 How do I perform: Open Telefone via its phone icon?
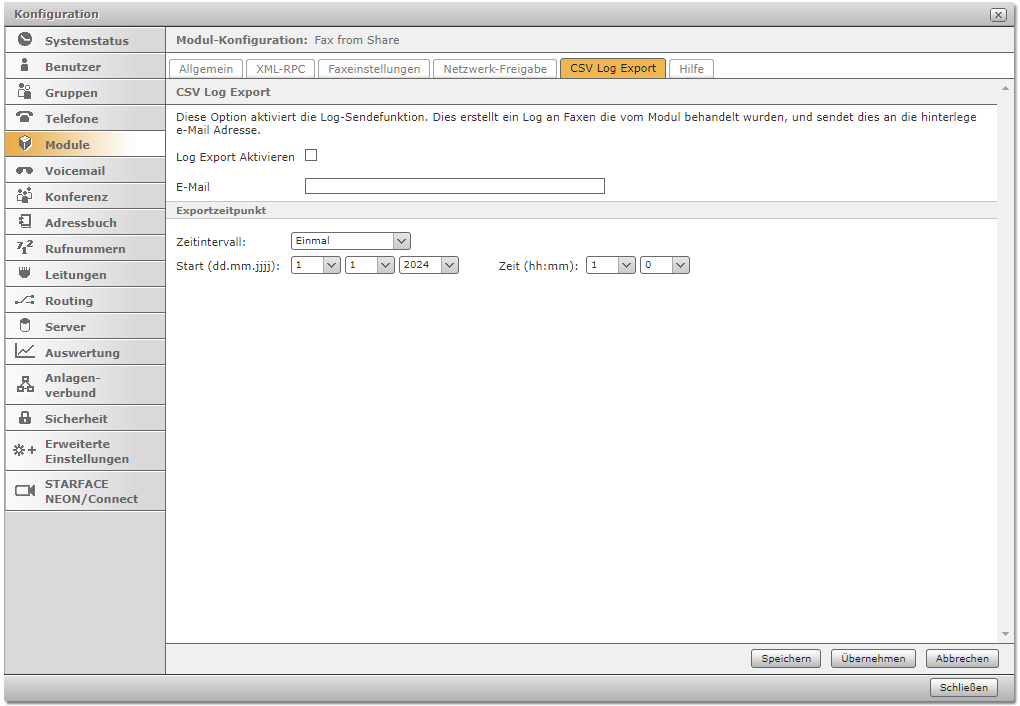[x=25, y=119]
